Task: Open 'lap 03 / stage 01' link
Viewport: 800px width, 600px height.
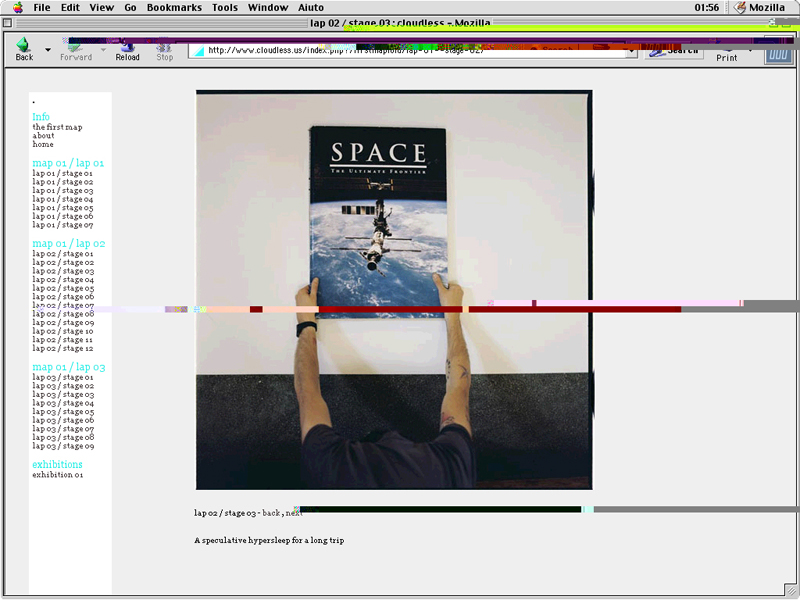Action: [x=63, y=378]
